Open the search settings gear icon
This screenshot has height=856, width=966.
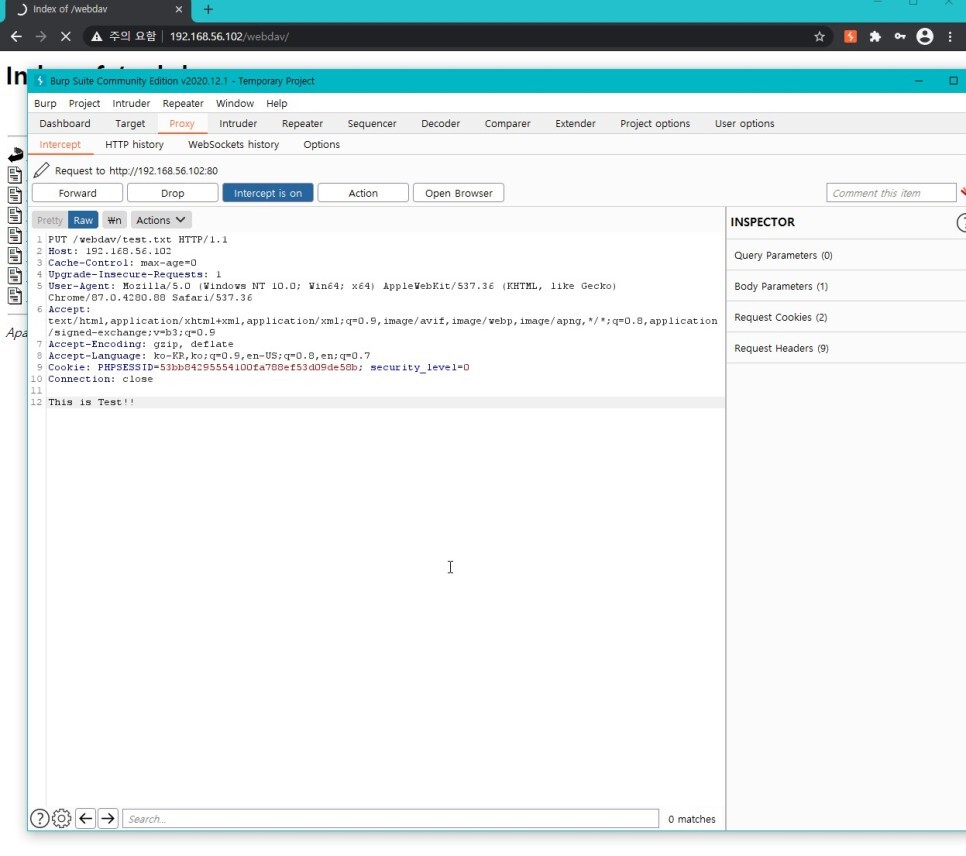click(x=62, y=818)
